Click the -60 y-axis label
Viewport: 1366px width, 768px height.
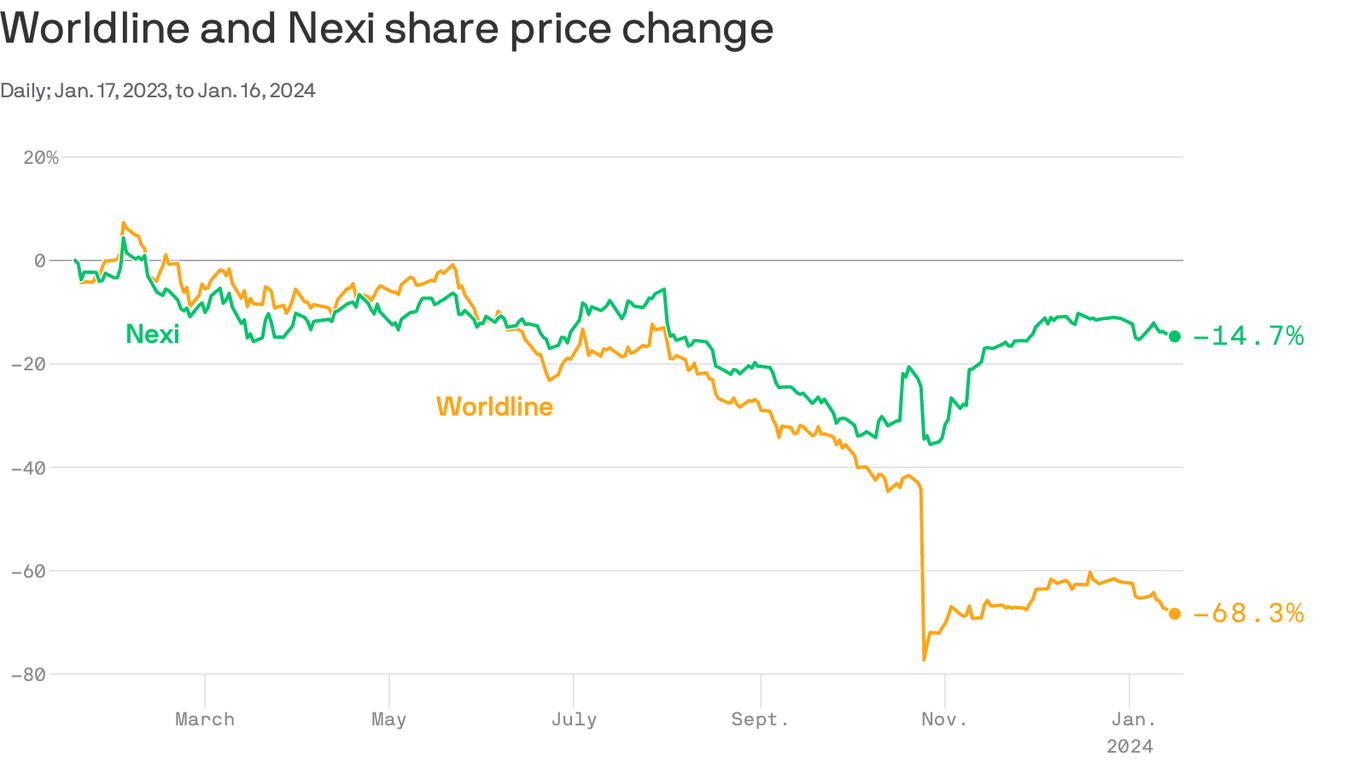click(34, 571)
